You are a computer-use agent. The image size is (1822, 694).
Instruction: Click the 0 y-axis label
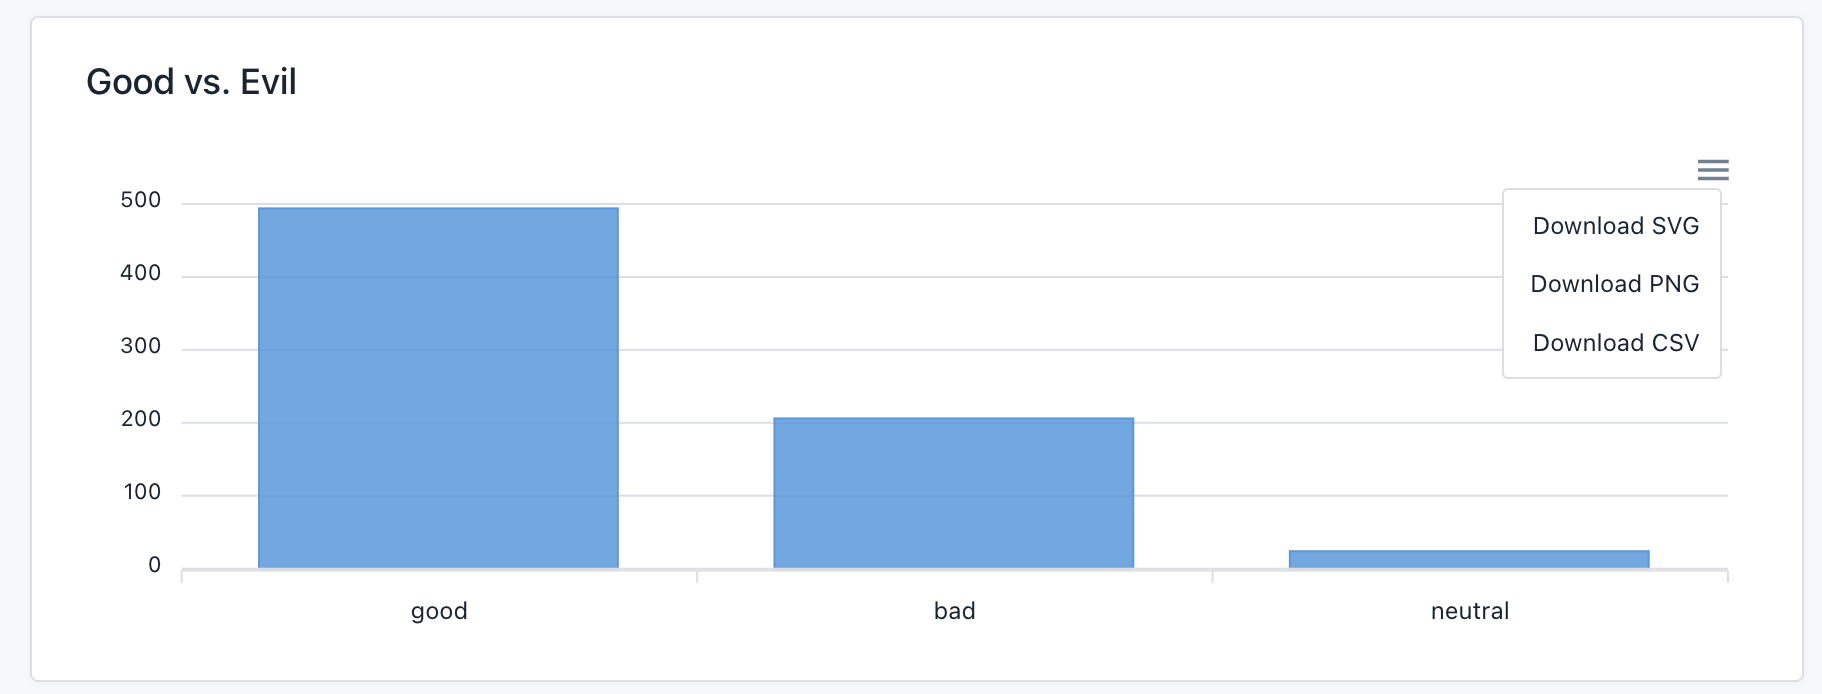coord(154,565)
